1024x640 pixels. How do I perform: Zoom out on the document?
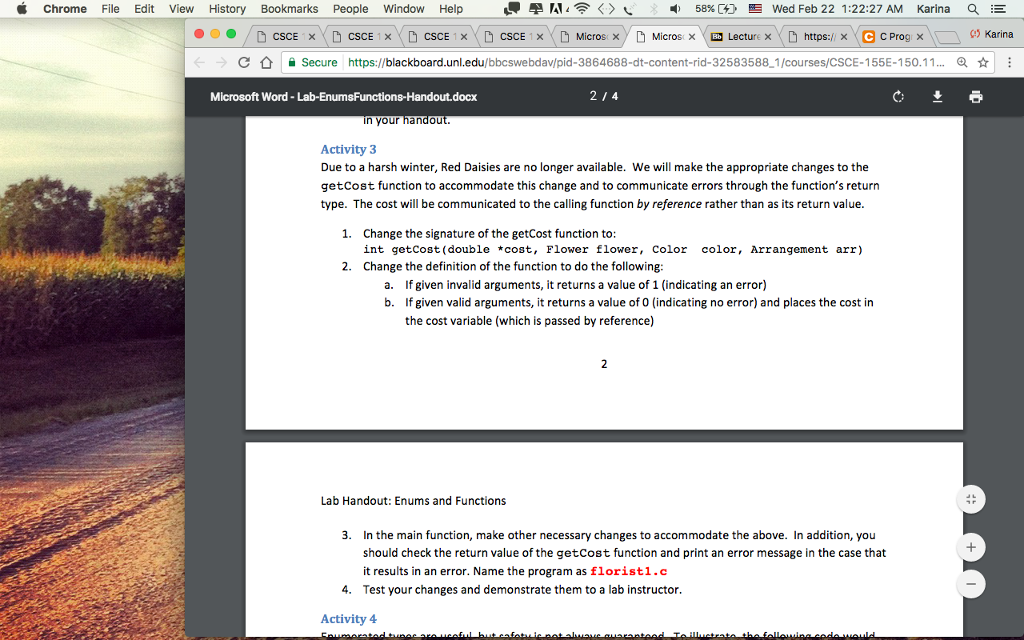pos(970,584)
